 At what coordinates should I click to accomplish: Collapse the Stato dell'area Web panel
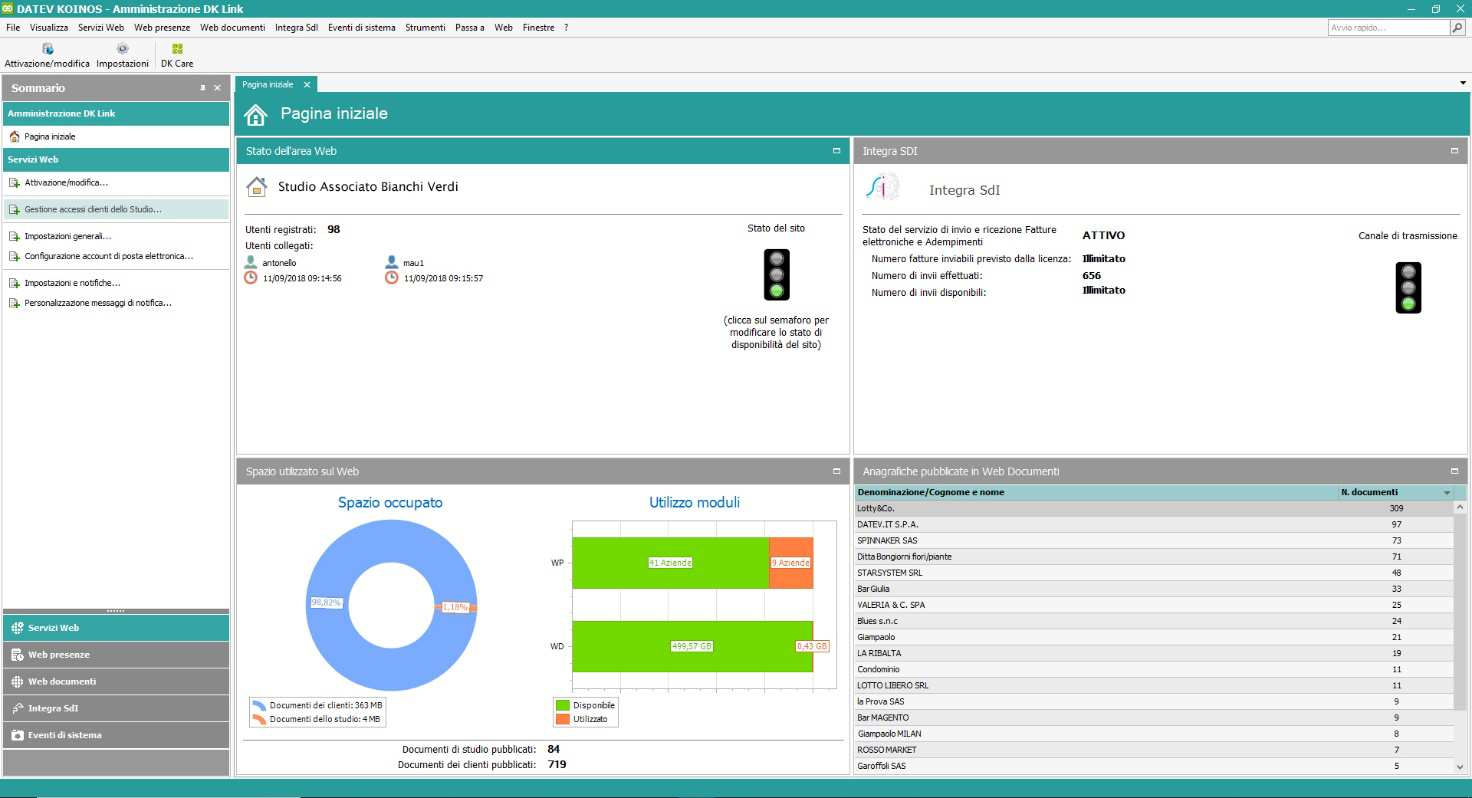pos(836,151)
